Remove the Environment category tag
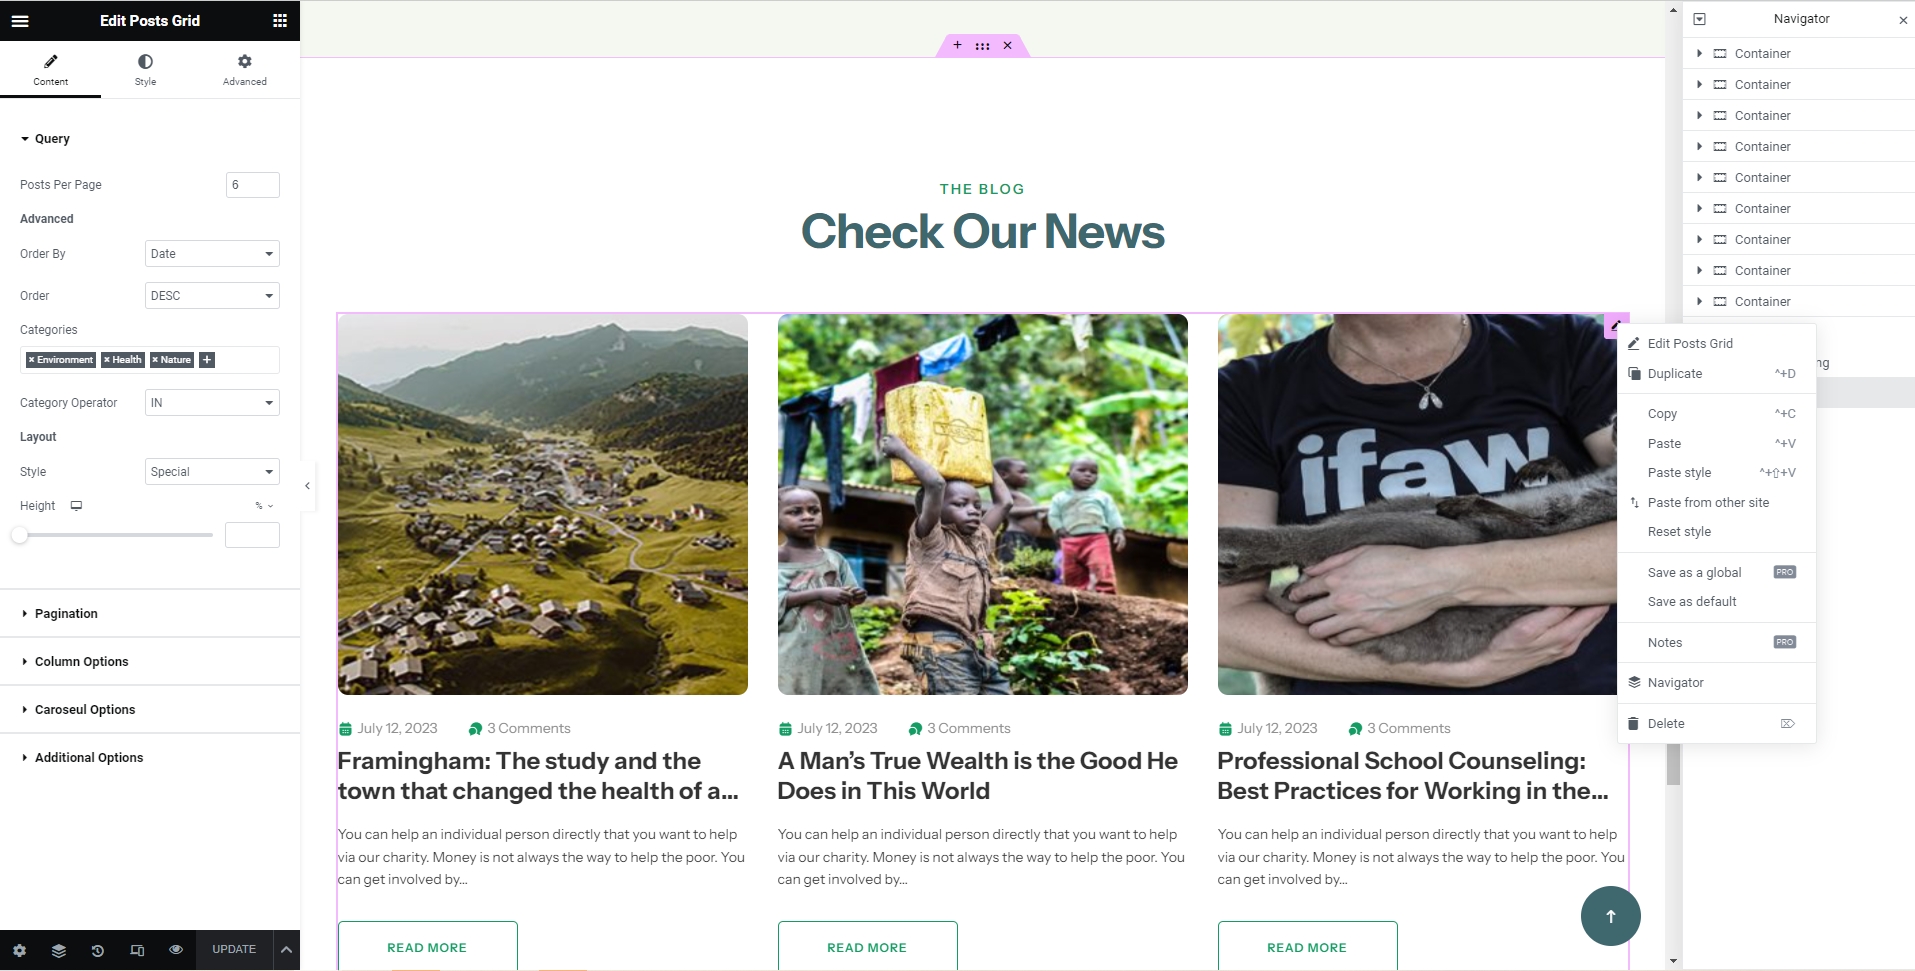The image size is (1915, 971). click(32, 360)
